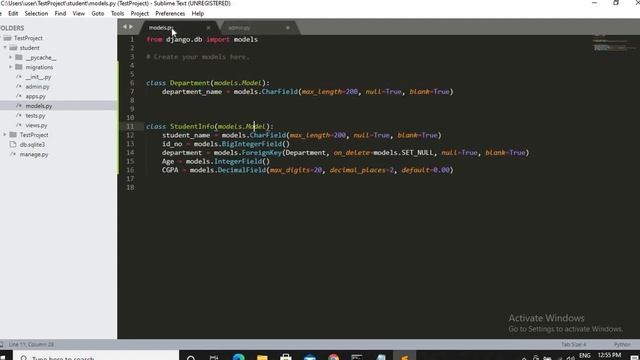This screenshot has width=640, height=360.
Task: Open the Find menu
Action: 60,13
